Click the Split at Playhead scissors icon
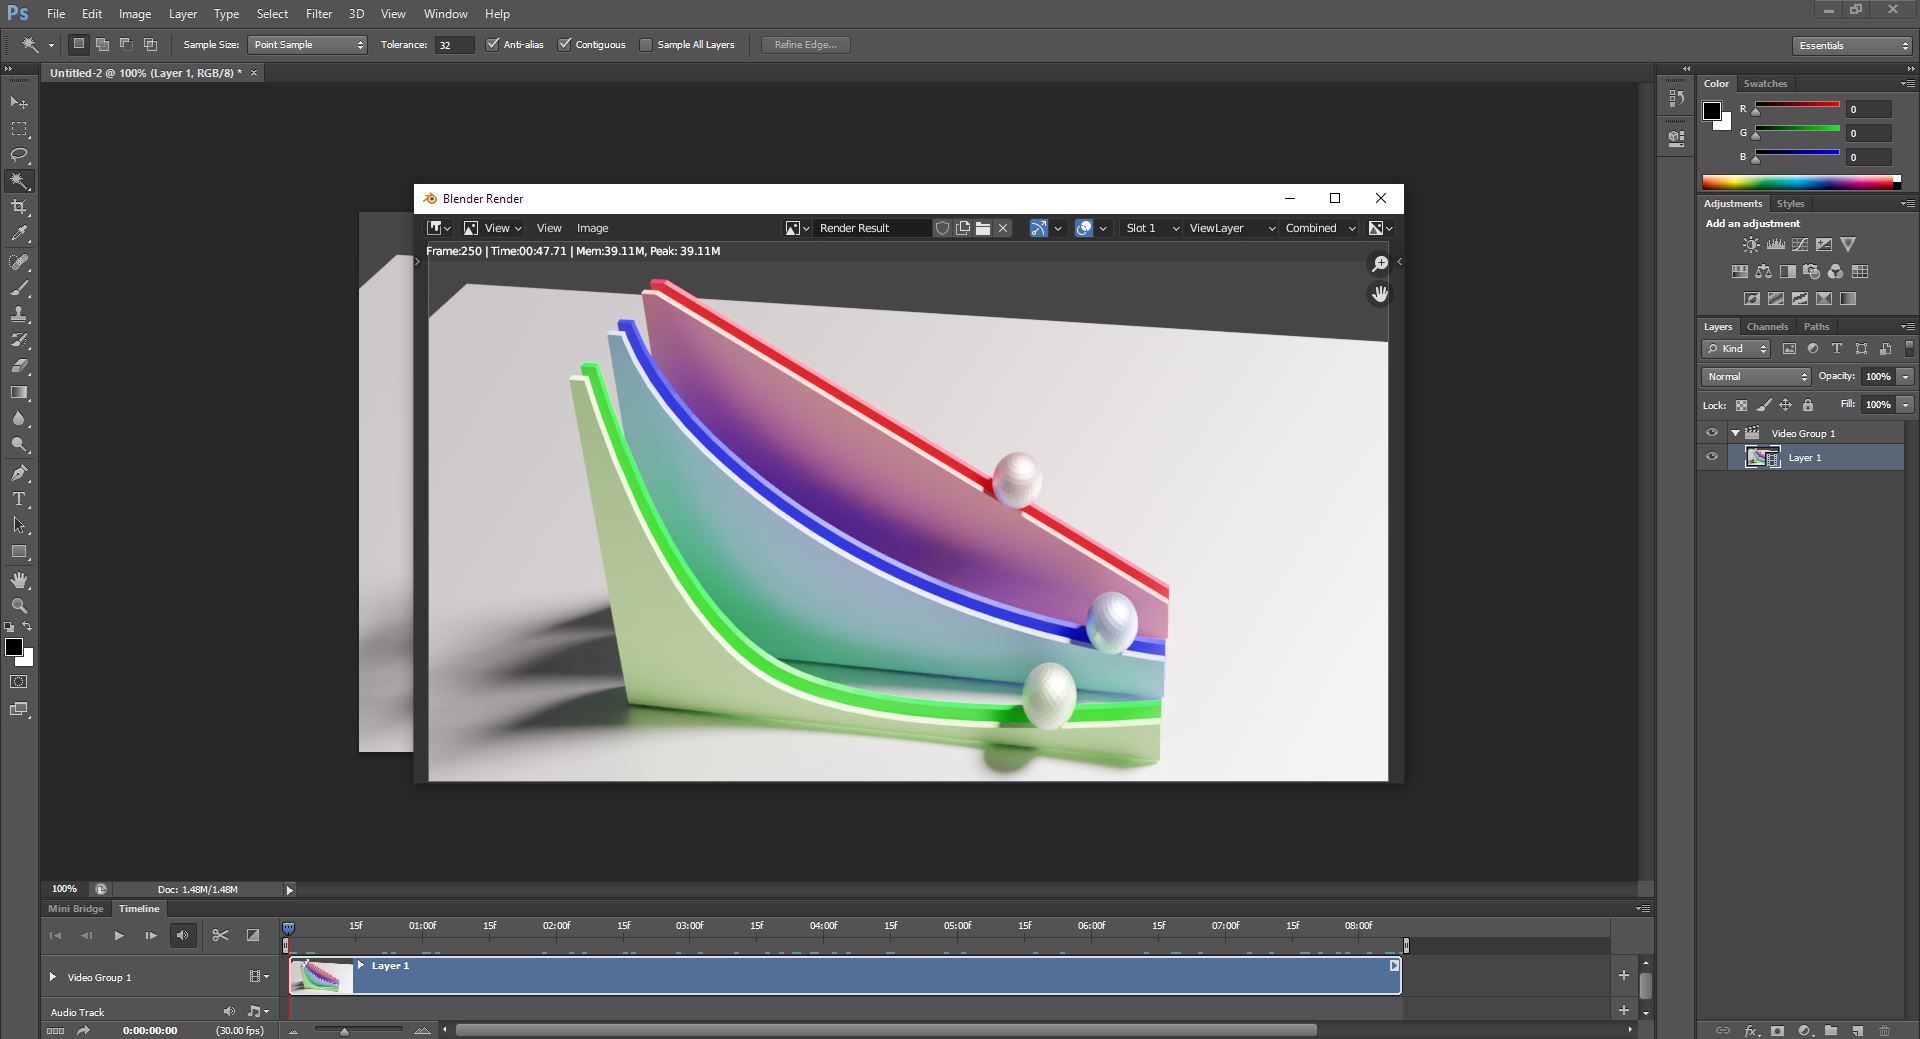 click(220, 935)
